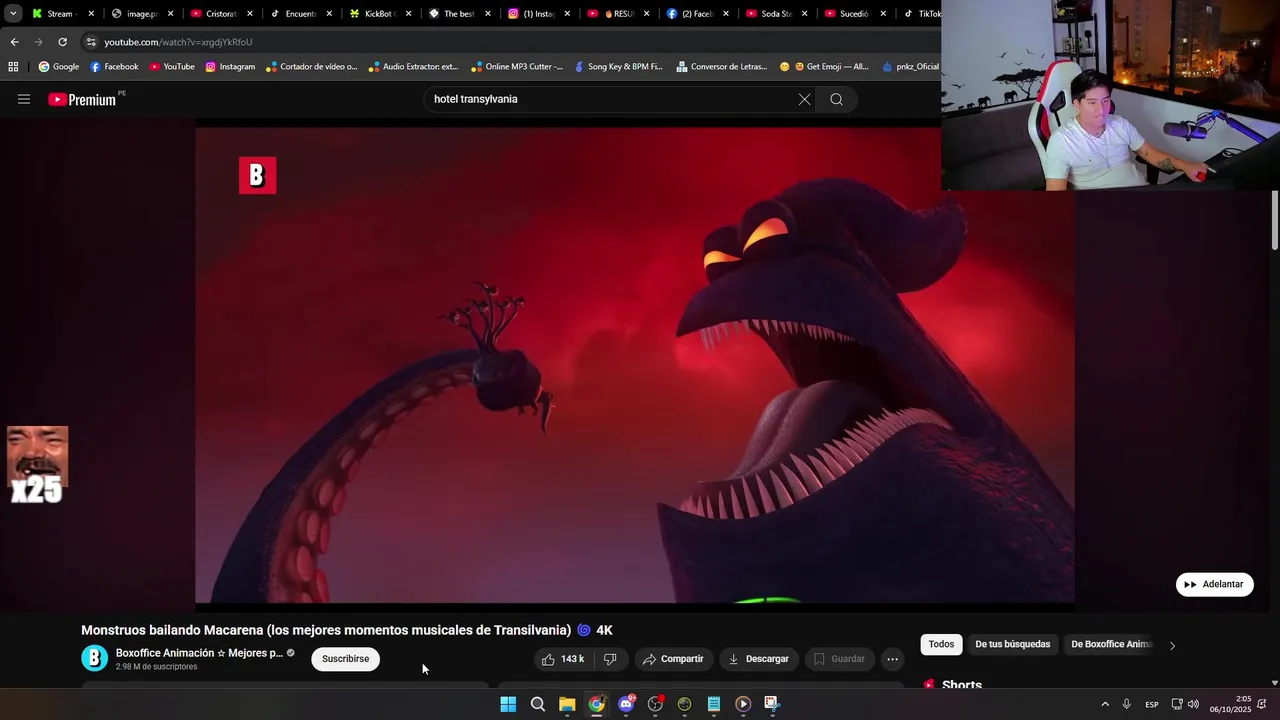Dislike the Macarena video

coord(610,659)
